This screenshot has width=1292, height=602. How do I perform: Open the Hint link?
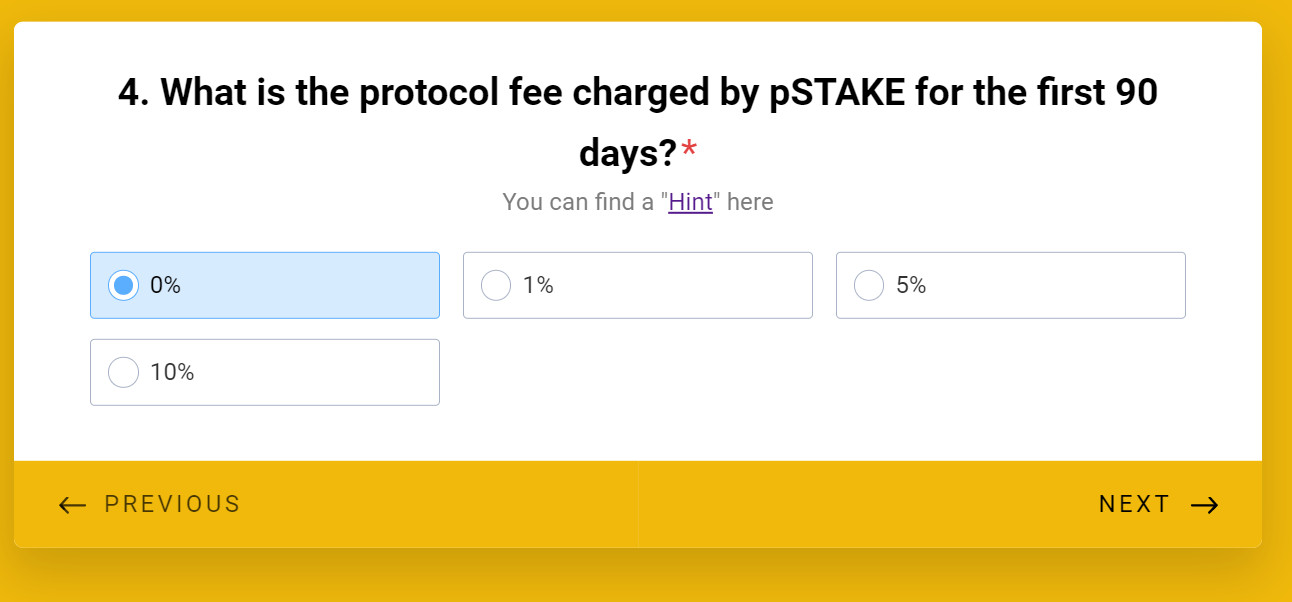click(x=690, y=202)
